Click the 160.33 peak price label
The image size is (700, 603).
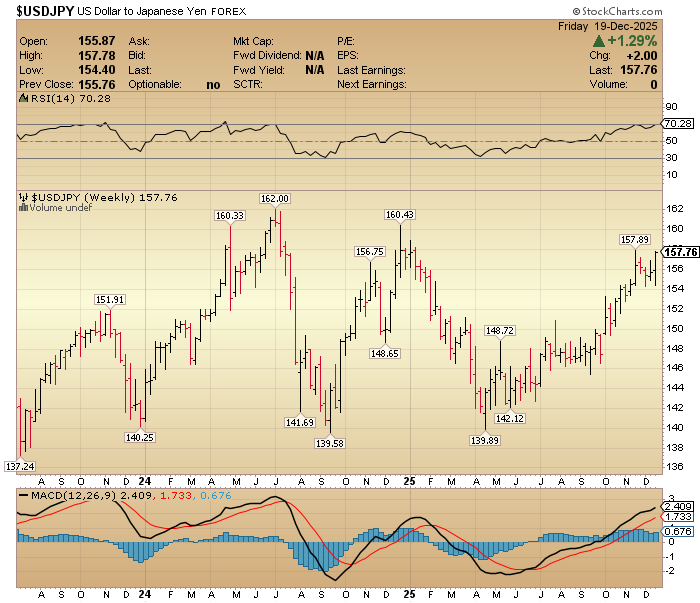[230, 216]
